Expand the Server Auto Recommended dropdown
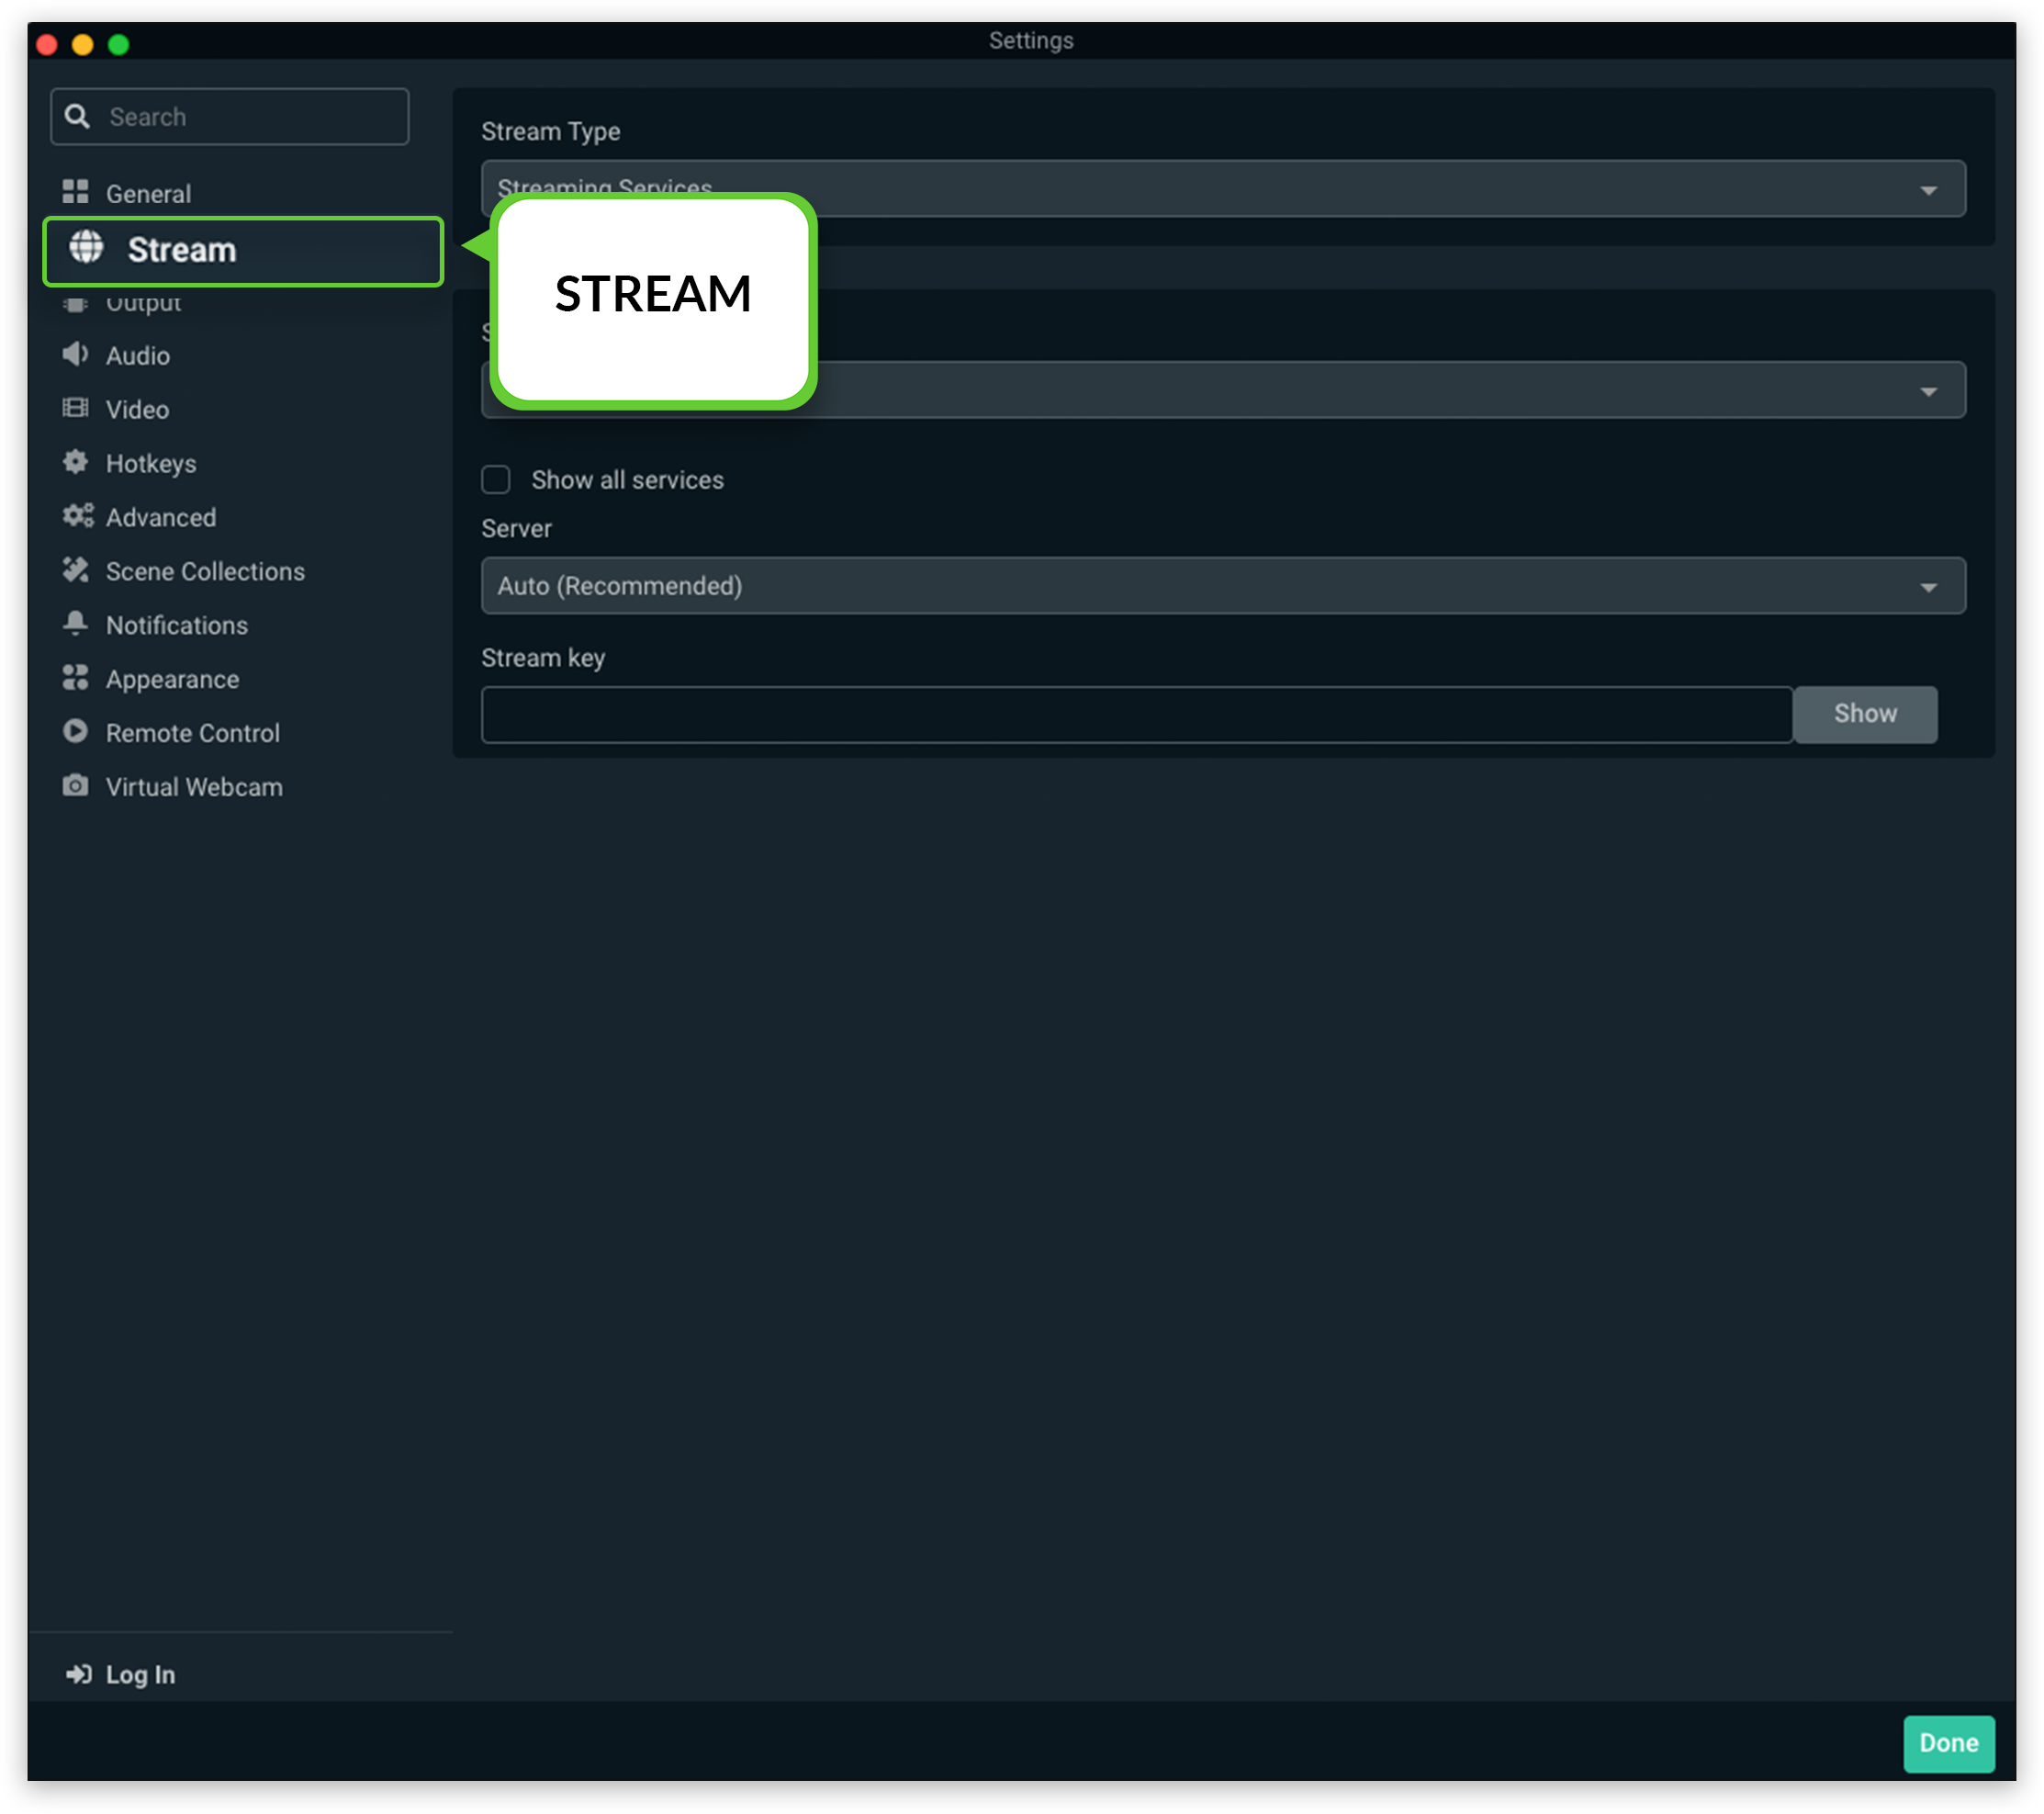 (x=1926, y=585)
